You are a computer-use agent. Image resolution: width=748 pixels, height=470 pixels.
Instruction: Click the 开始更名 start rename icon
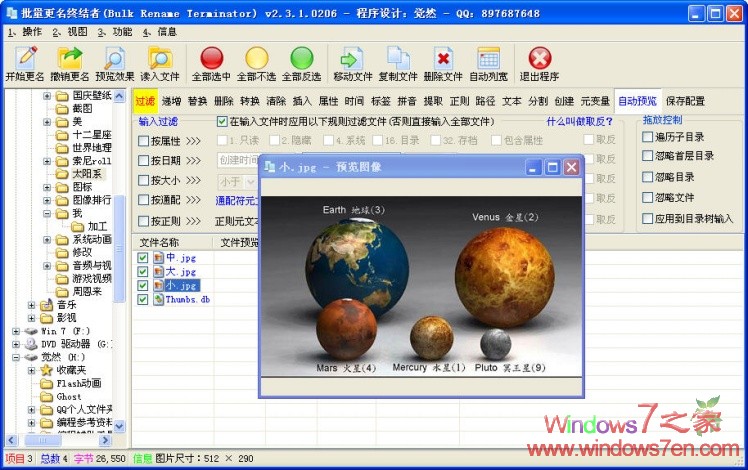[26, 58]
